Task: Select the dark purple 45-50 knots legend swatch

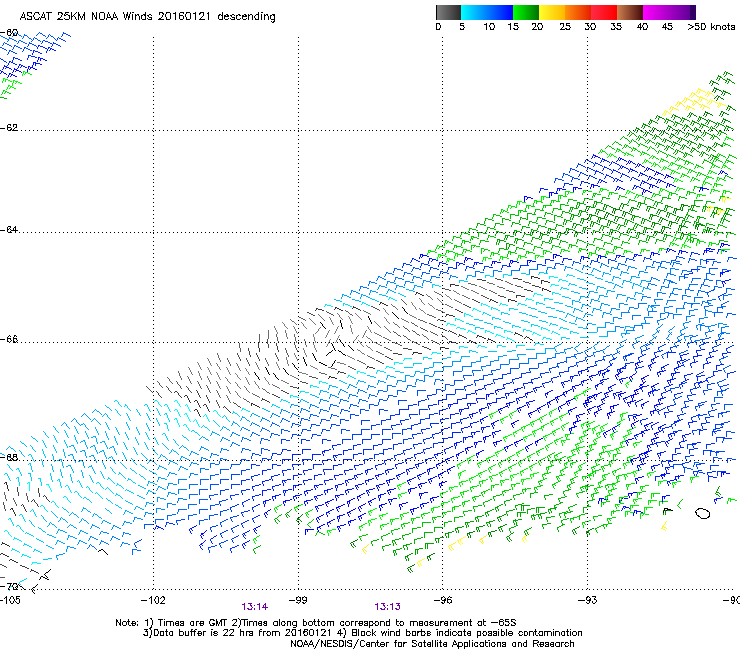Action: point(682,12)
